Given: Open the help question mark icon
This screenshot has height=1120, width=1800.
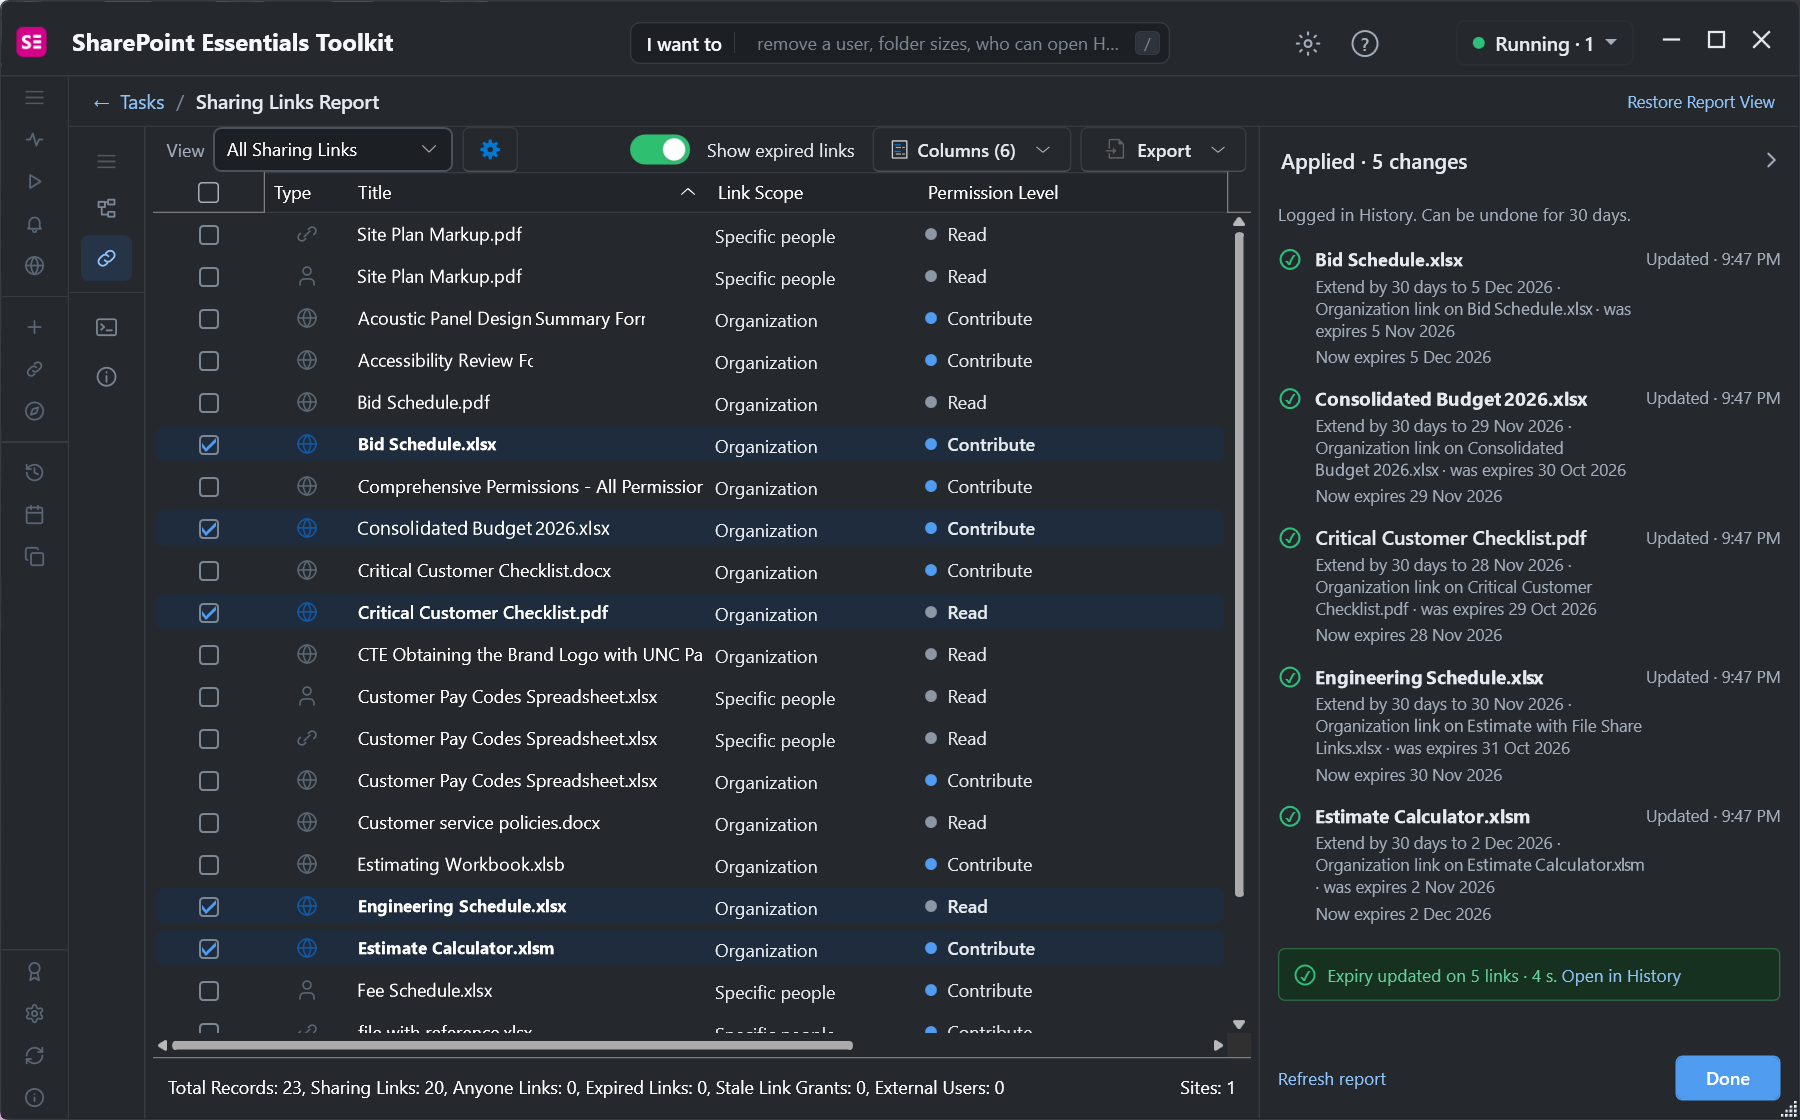Looking at the screenshot, I should coord(1364,43).
